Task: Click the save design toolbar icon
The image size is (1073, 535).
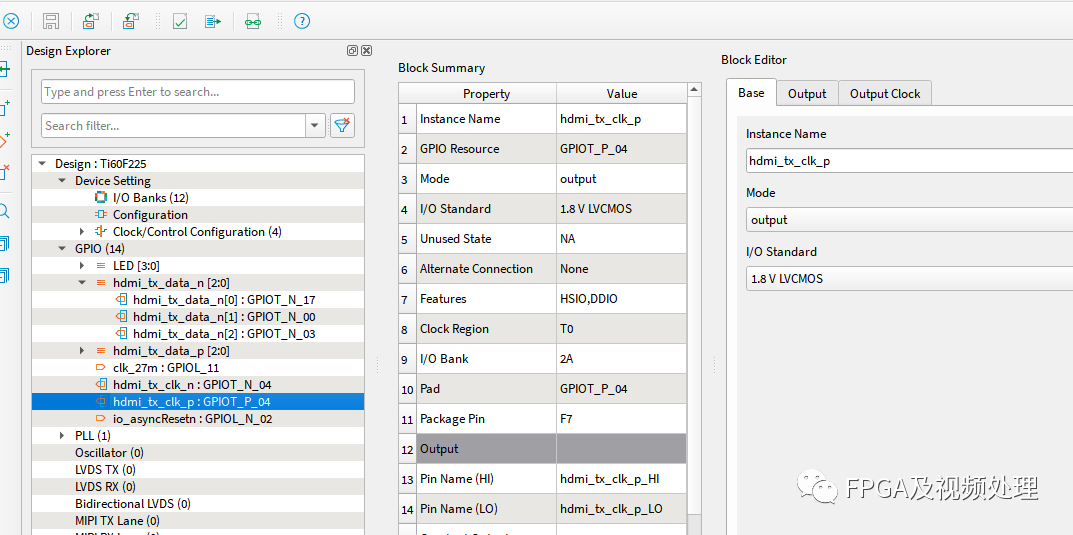Action: pos(51,21)
